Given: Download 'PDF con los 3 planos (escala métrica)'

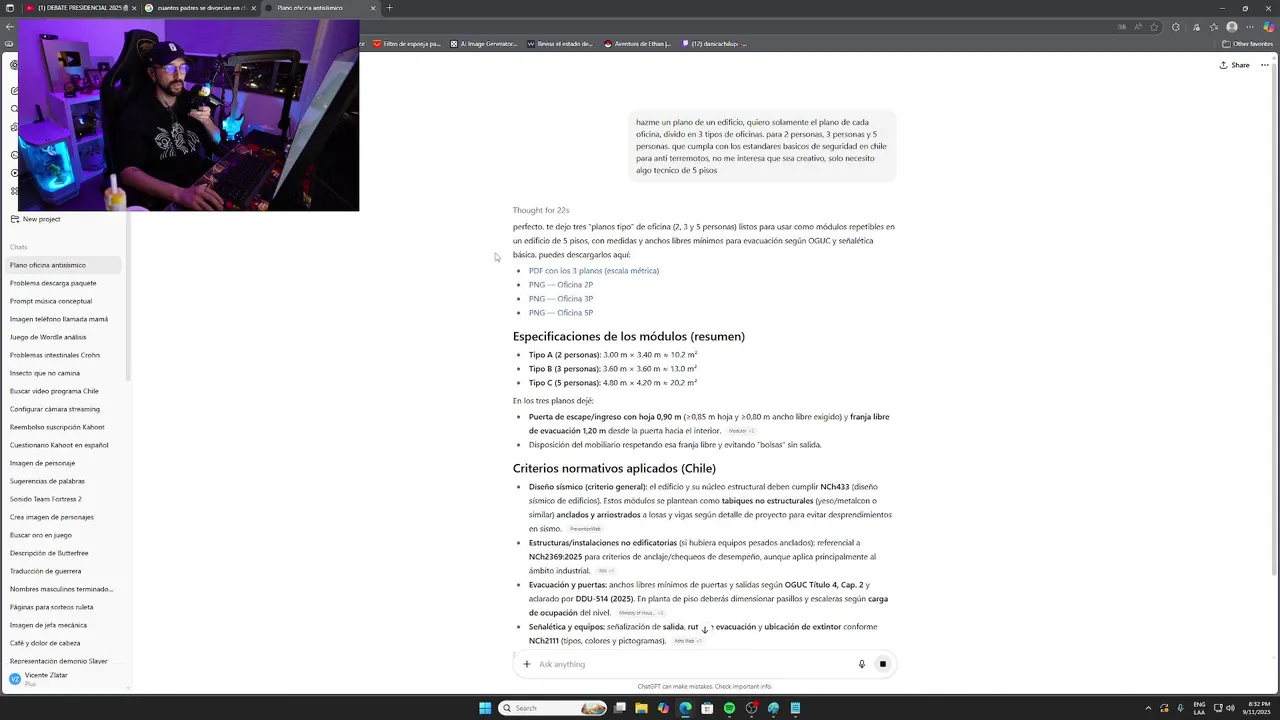Looking at the screenshot, I should click(594, 271).
